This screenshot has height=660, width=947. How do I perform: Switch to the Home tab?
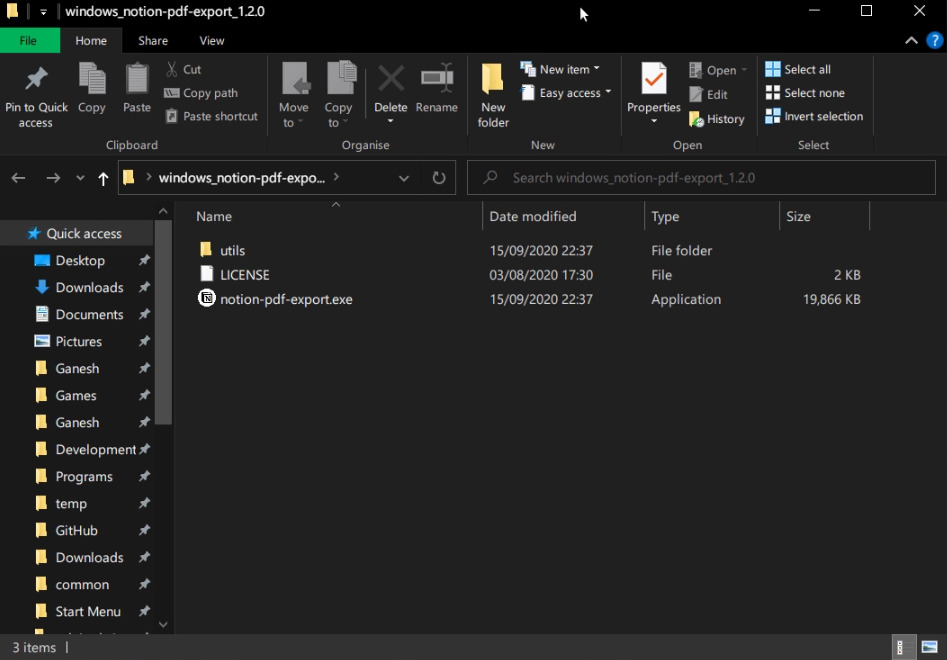tap(91, 40)
